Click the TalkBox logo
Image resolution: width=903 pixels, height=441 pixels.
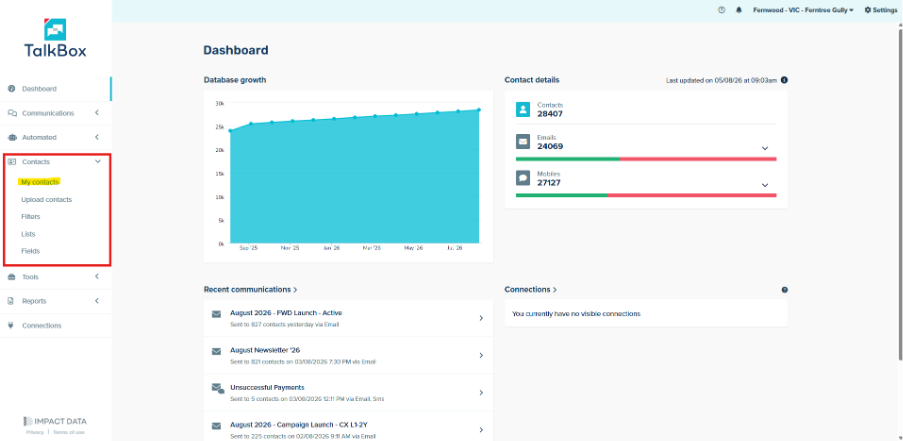pyautogui.click(x=55, y=37)
